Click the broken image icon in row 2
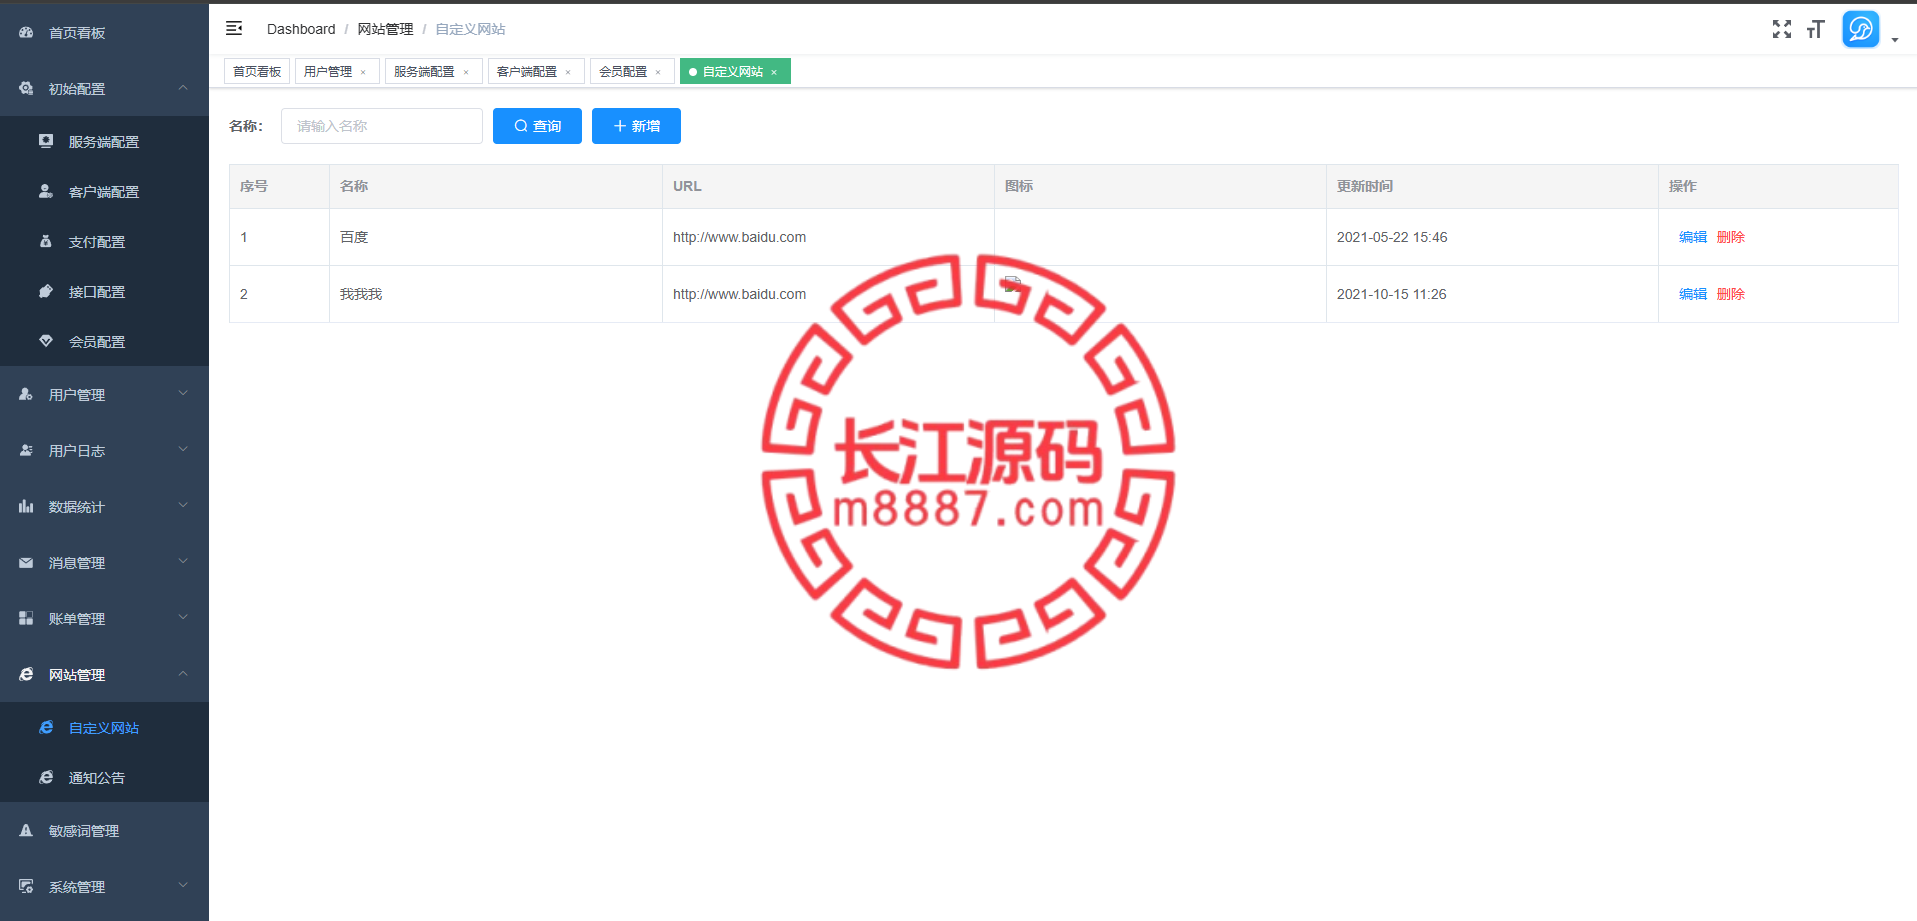The height and width of the screenshot is (921, 1917). point(1012,284)
